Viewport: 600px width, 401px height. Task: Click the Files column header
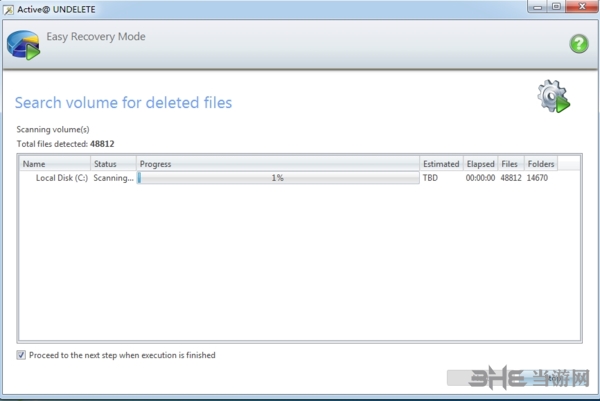(511, 164)
